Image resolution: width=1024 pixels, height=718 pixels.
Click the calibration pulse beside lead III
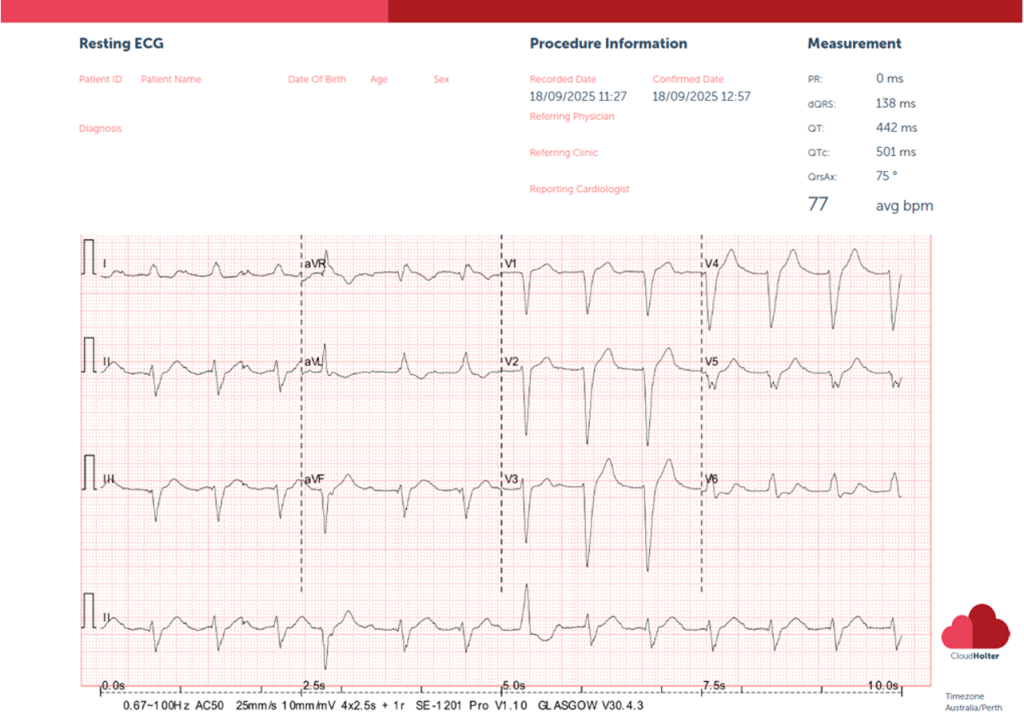[90, 470]
